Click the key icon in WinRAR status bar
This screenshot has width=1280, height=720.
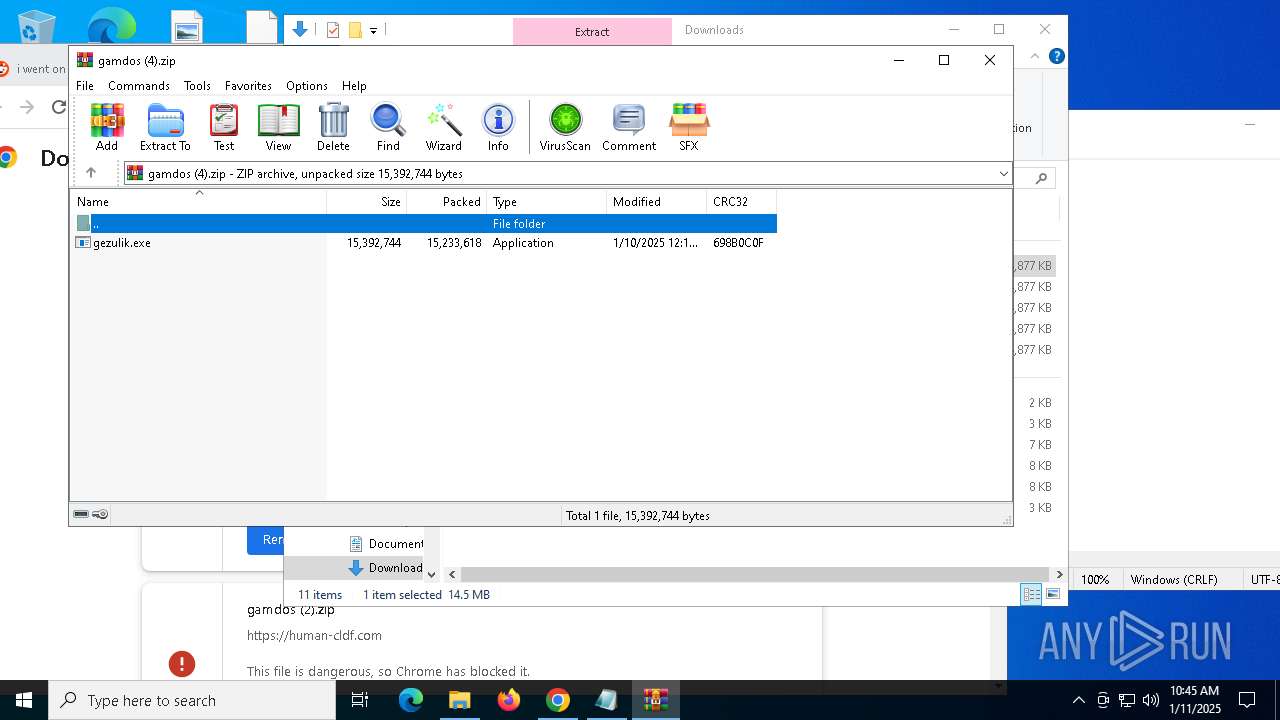100,515
